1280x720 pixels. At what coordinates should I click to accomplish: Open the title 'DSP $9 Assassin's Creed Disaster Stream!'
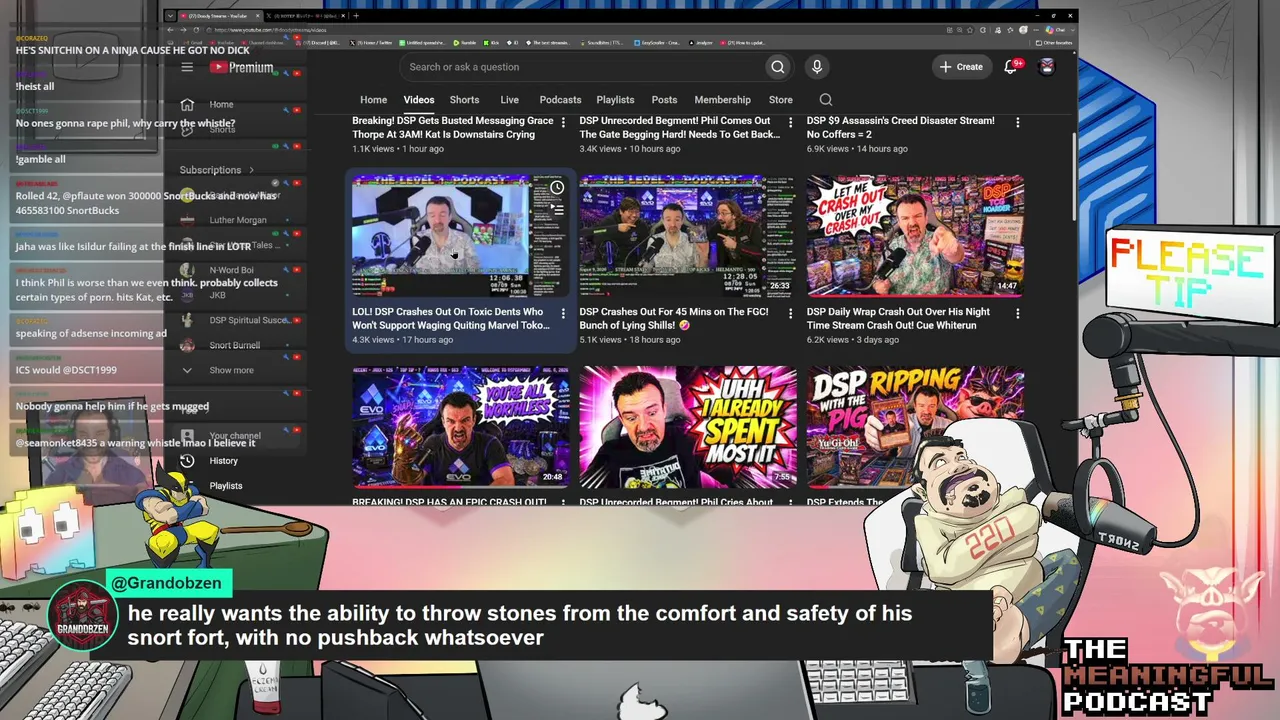click(901, 127)
